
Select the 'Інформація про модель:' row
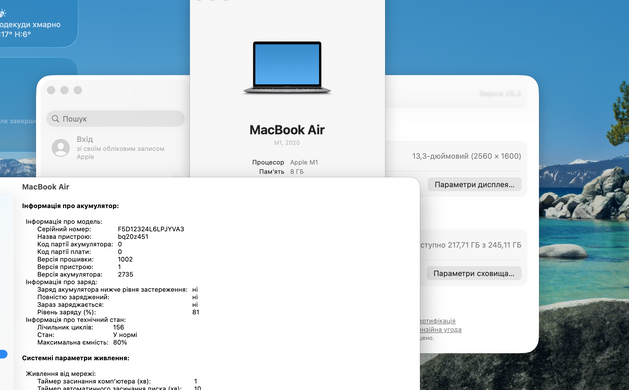pyautogui.click(x=64, y=221)
